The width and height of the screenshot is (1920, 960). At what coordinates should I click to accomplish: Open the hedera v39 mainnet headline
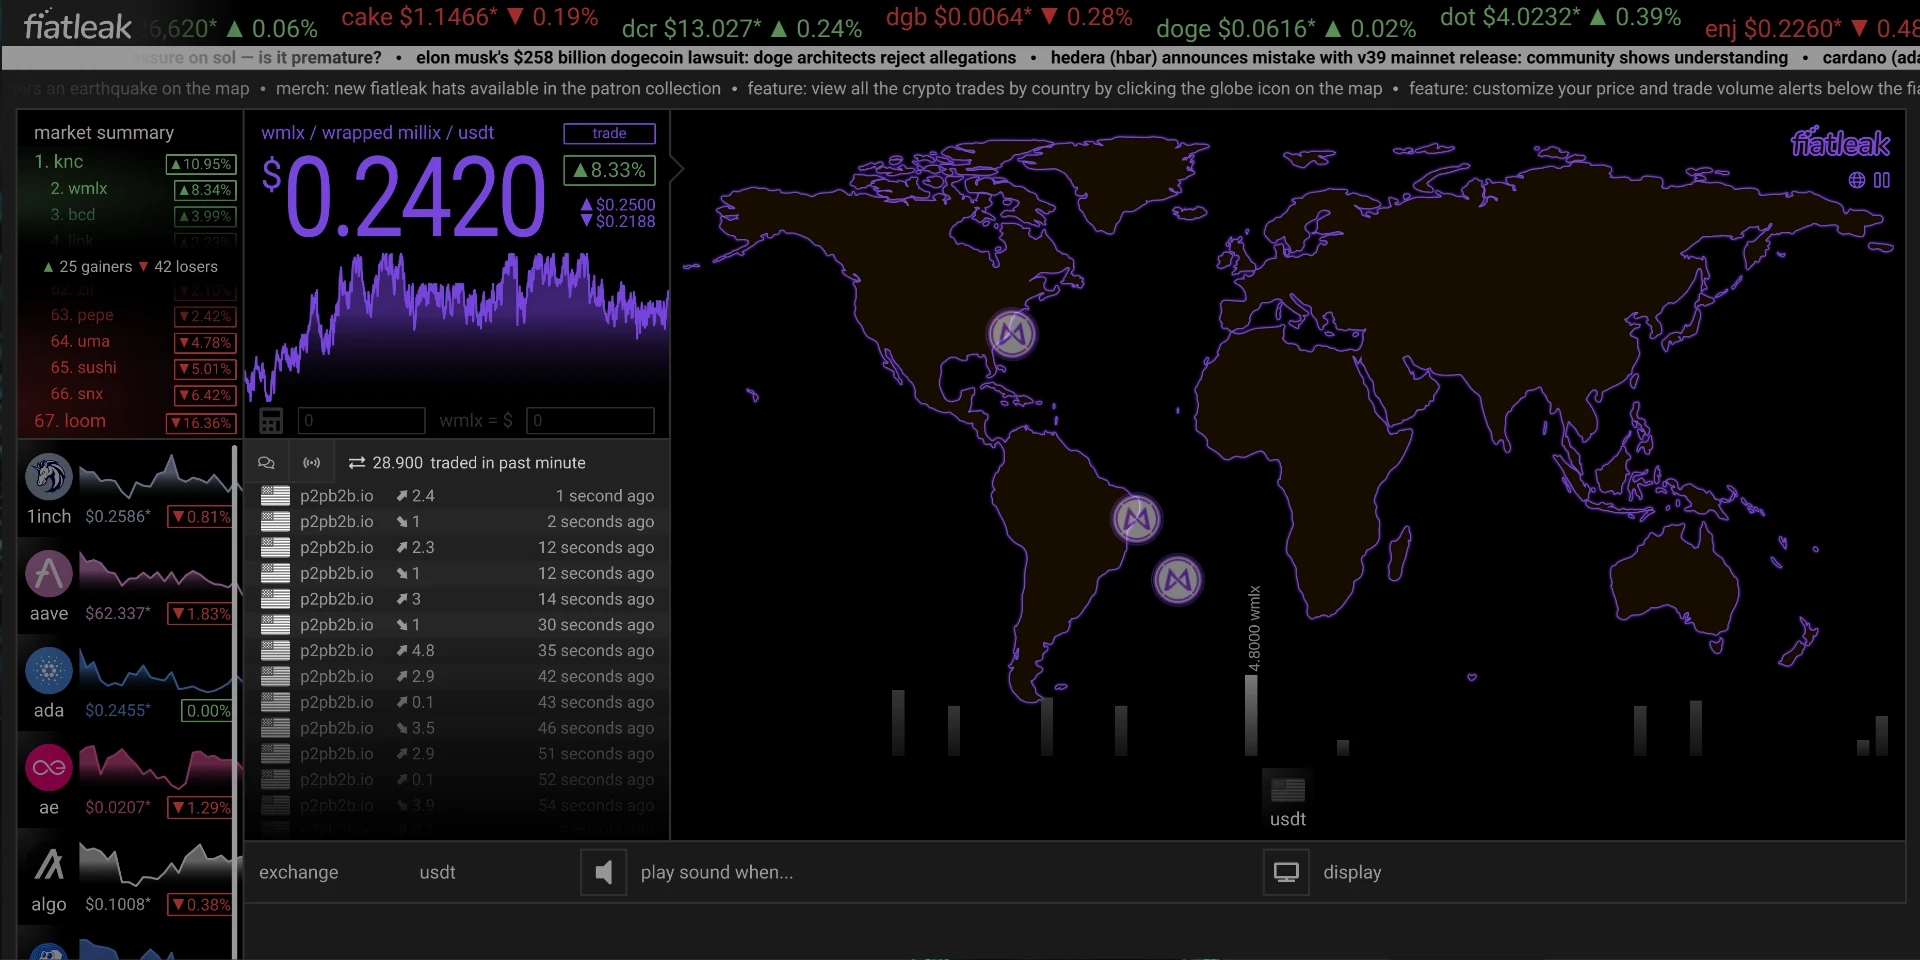[x=1419, y=58]
